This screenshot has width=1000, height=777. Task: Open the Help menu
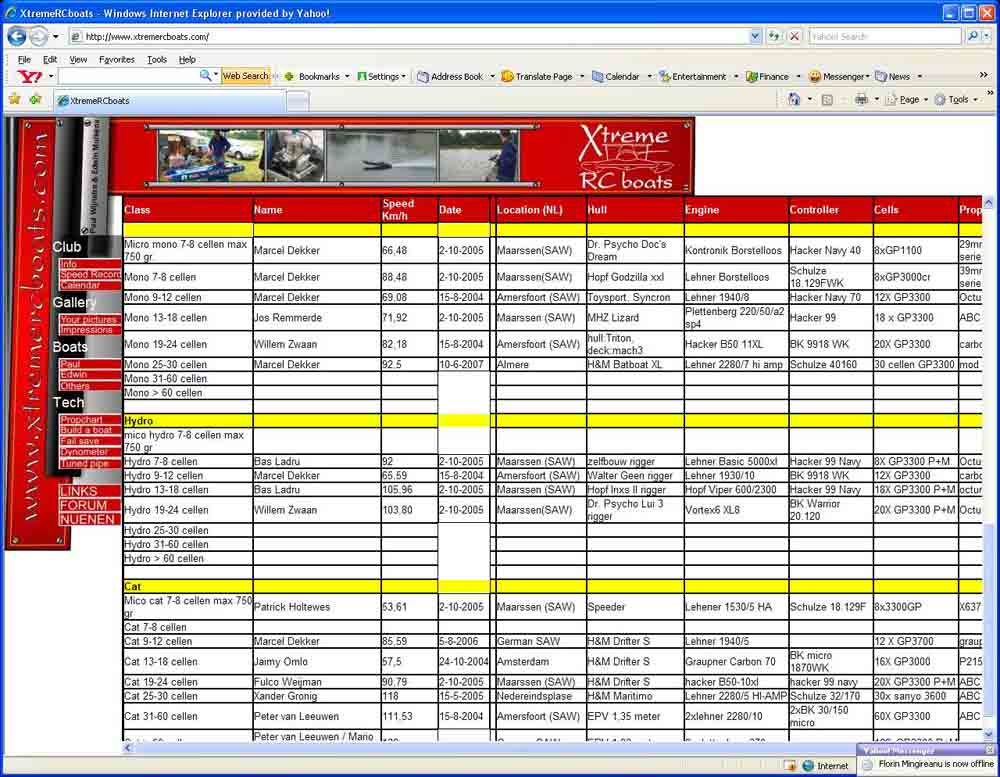tap(187, 59)
